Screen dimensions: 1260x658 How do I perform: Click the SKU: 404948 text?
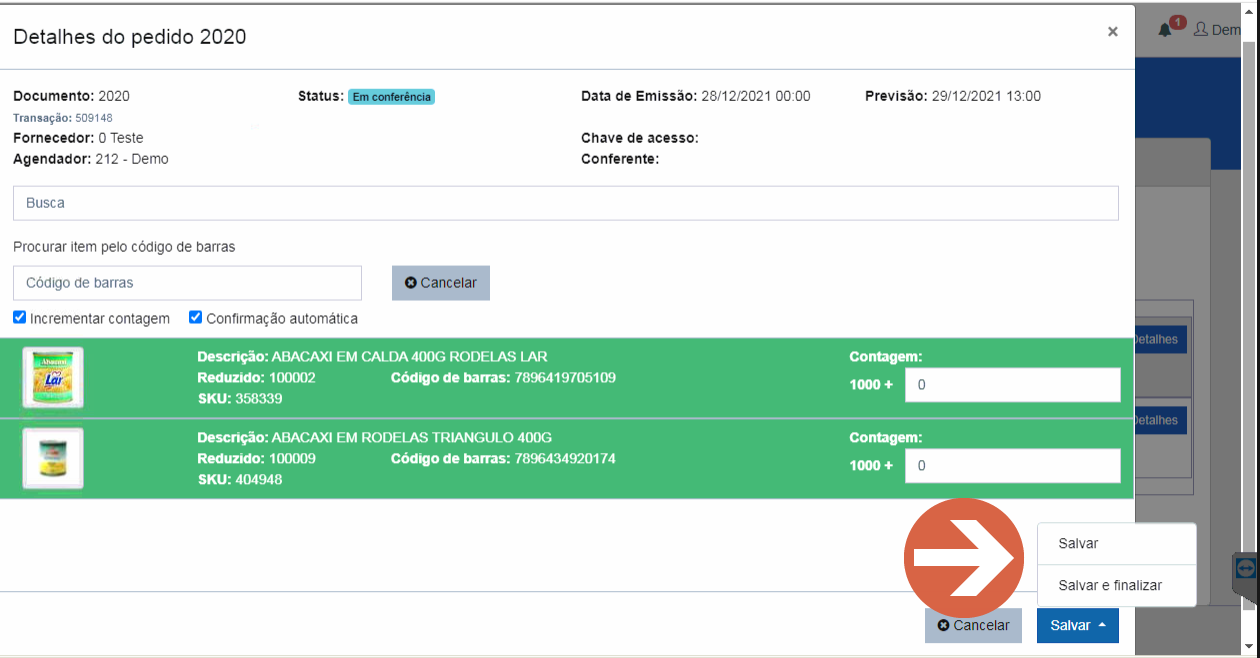[x=240, y=480]
